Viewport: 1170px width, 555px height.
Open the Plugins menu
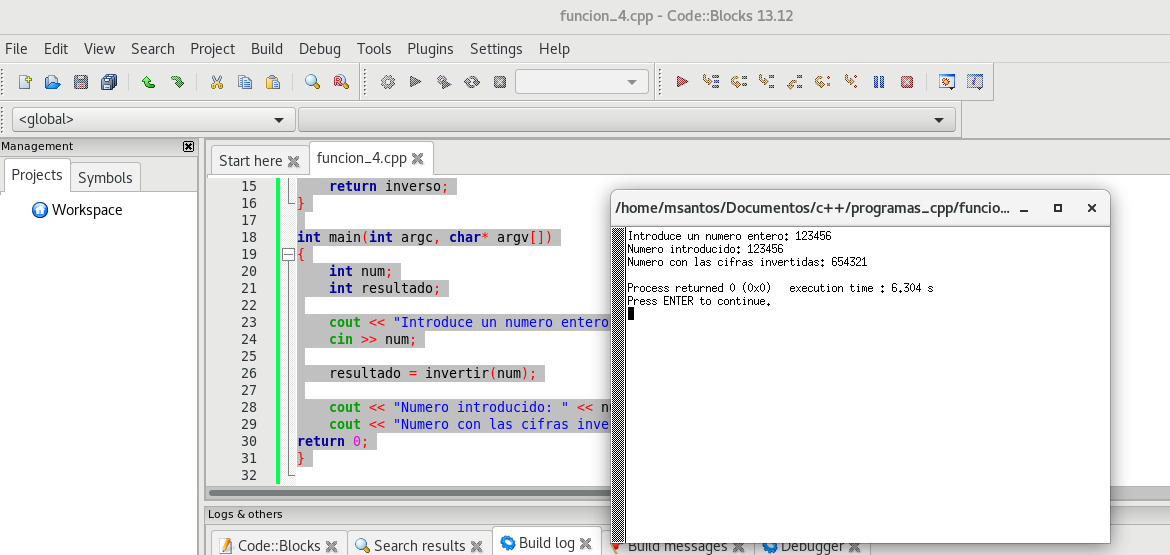click(430, 49)
